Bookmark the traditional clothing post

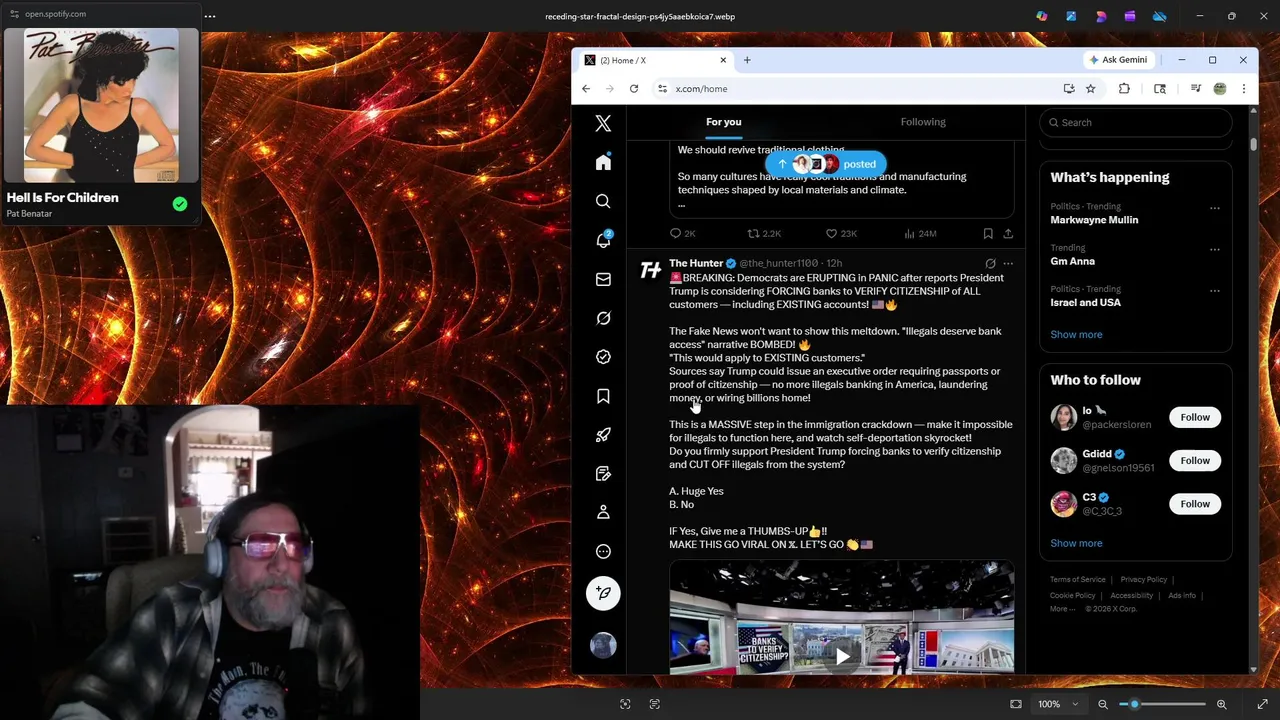tap(988, 233)
